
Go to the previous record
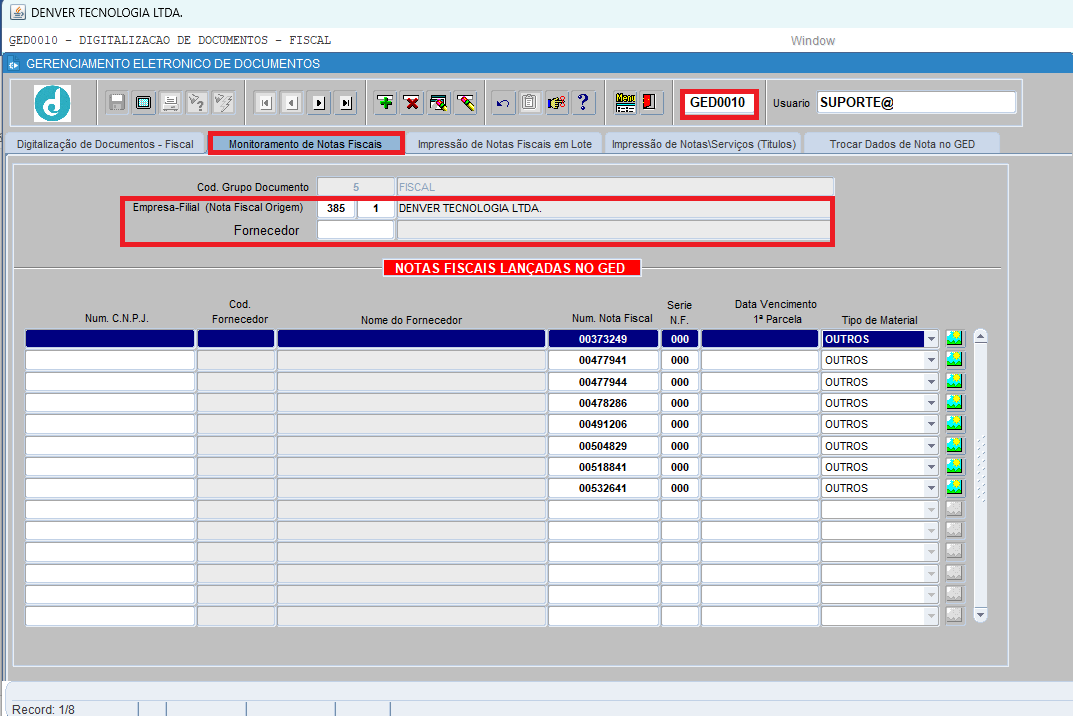(x=292, y=103)
